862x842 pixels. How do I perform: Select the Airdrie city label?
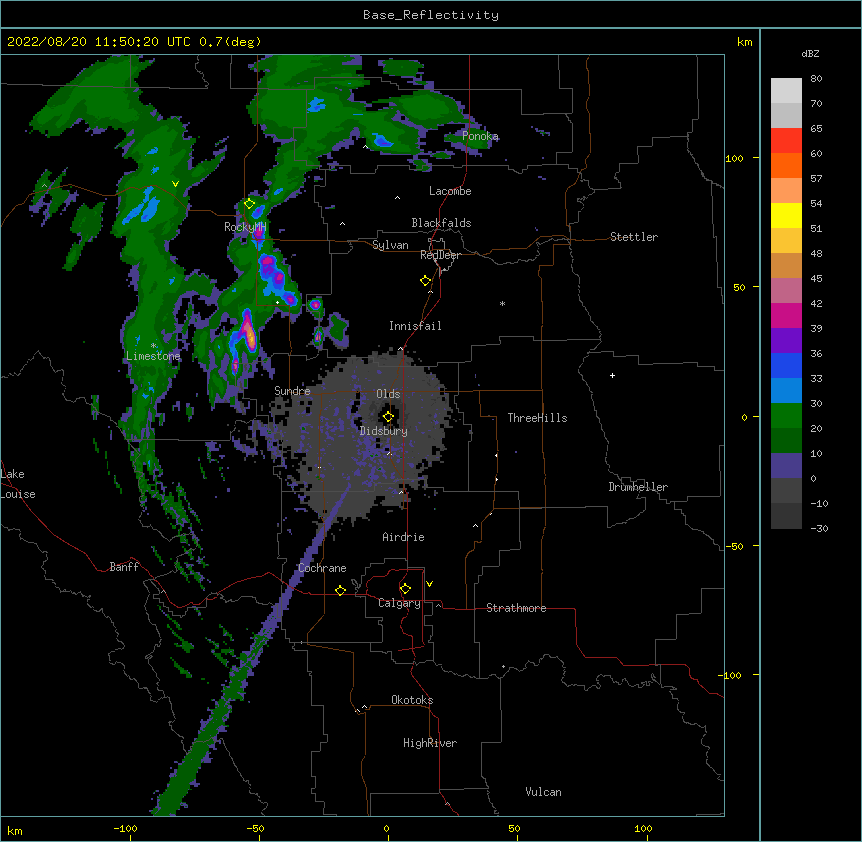(403, 537)
